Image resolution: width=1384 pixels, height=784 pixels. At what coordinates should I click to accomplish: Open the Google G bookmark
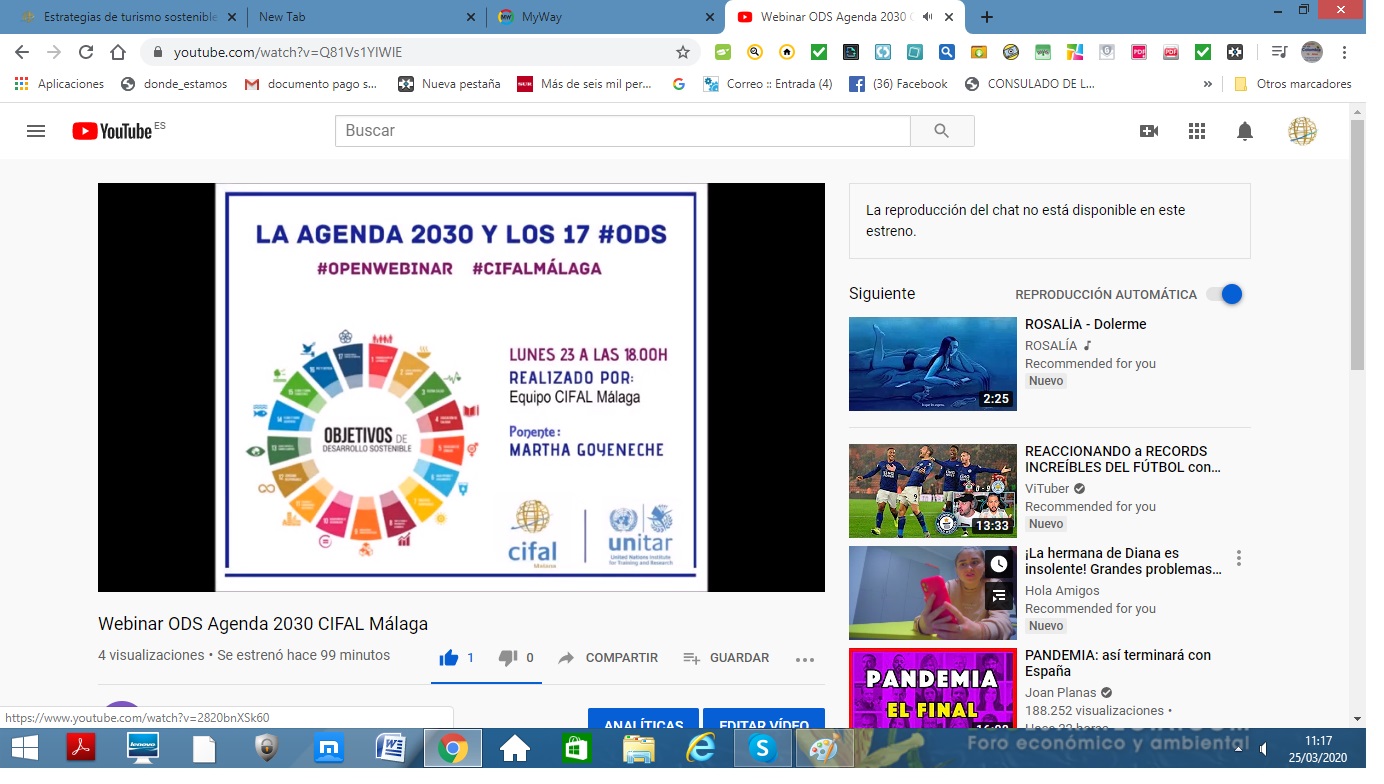pos(678,84)
